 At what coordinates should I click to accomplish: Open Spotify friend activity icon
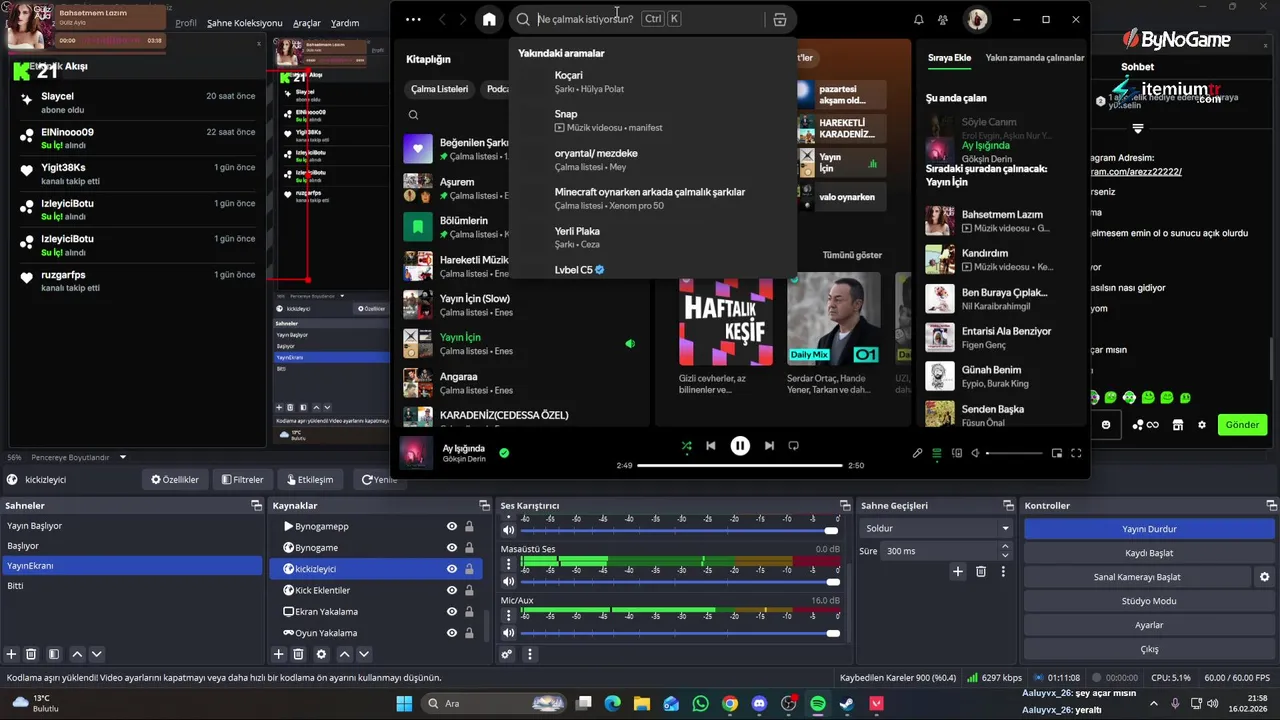943,19
